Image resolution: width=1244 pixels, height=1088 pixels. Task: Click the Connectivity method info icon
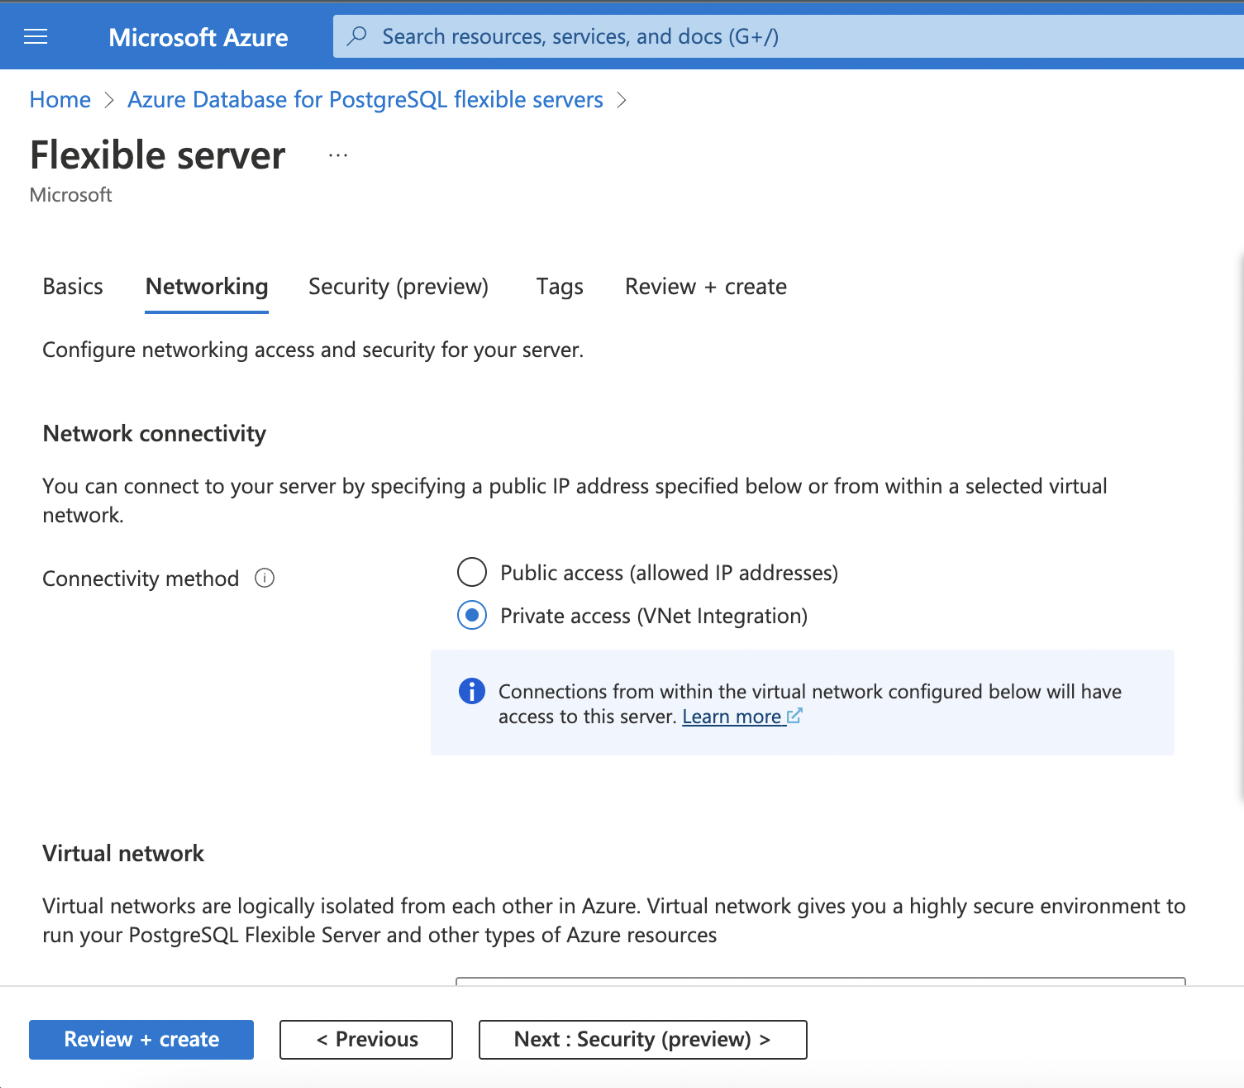pyautogui.click(x=265, y=578)
